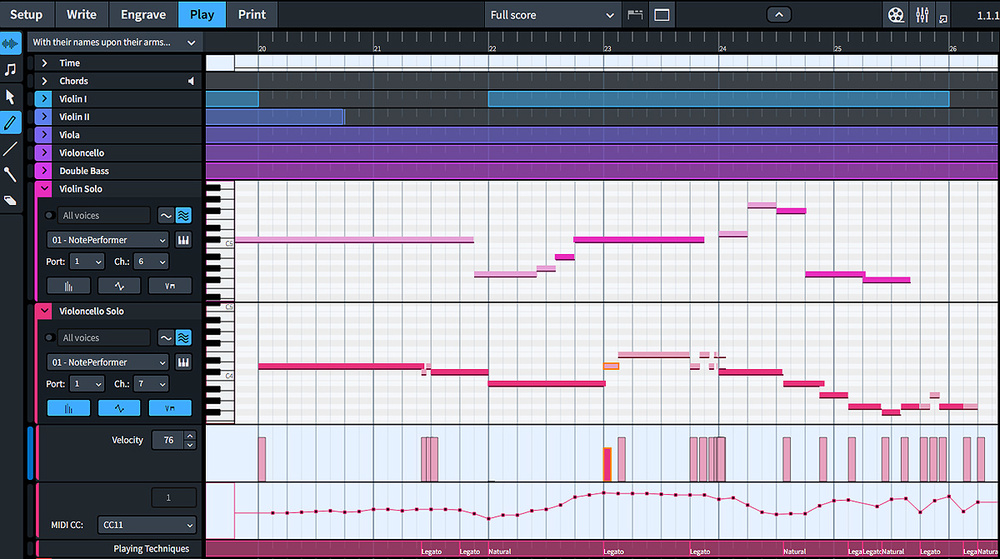Open the Full score layout dropdown
Viewport: 1000px width, 559px height.
552,15
